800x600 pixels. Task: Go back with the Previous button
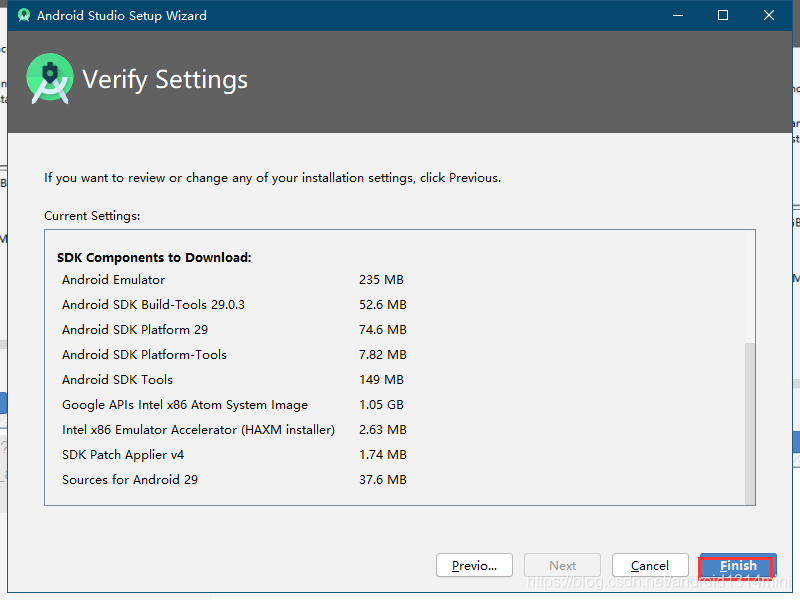pos(474,565)
